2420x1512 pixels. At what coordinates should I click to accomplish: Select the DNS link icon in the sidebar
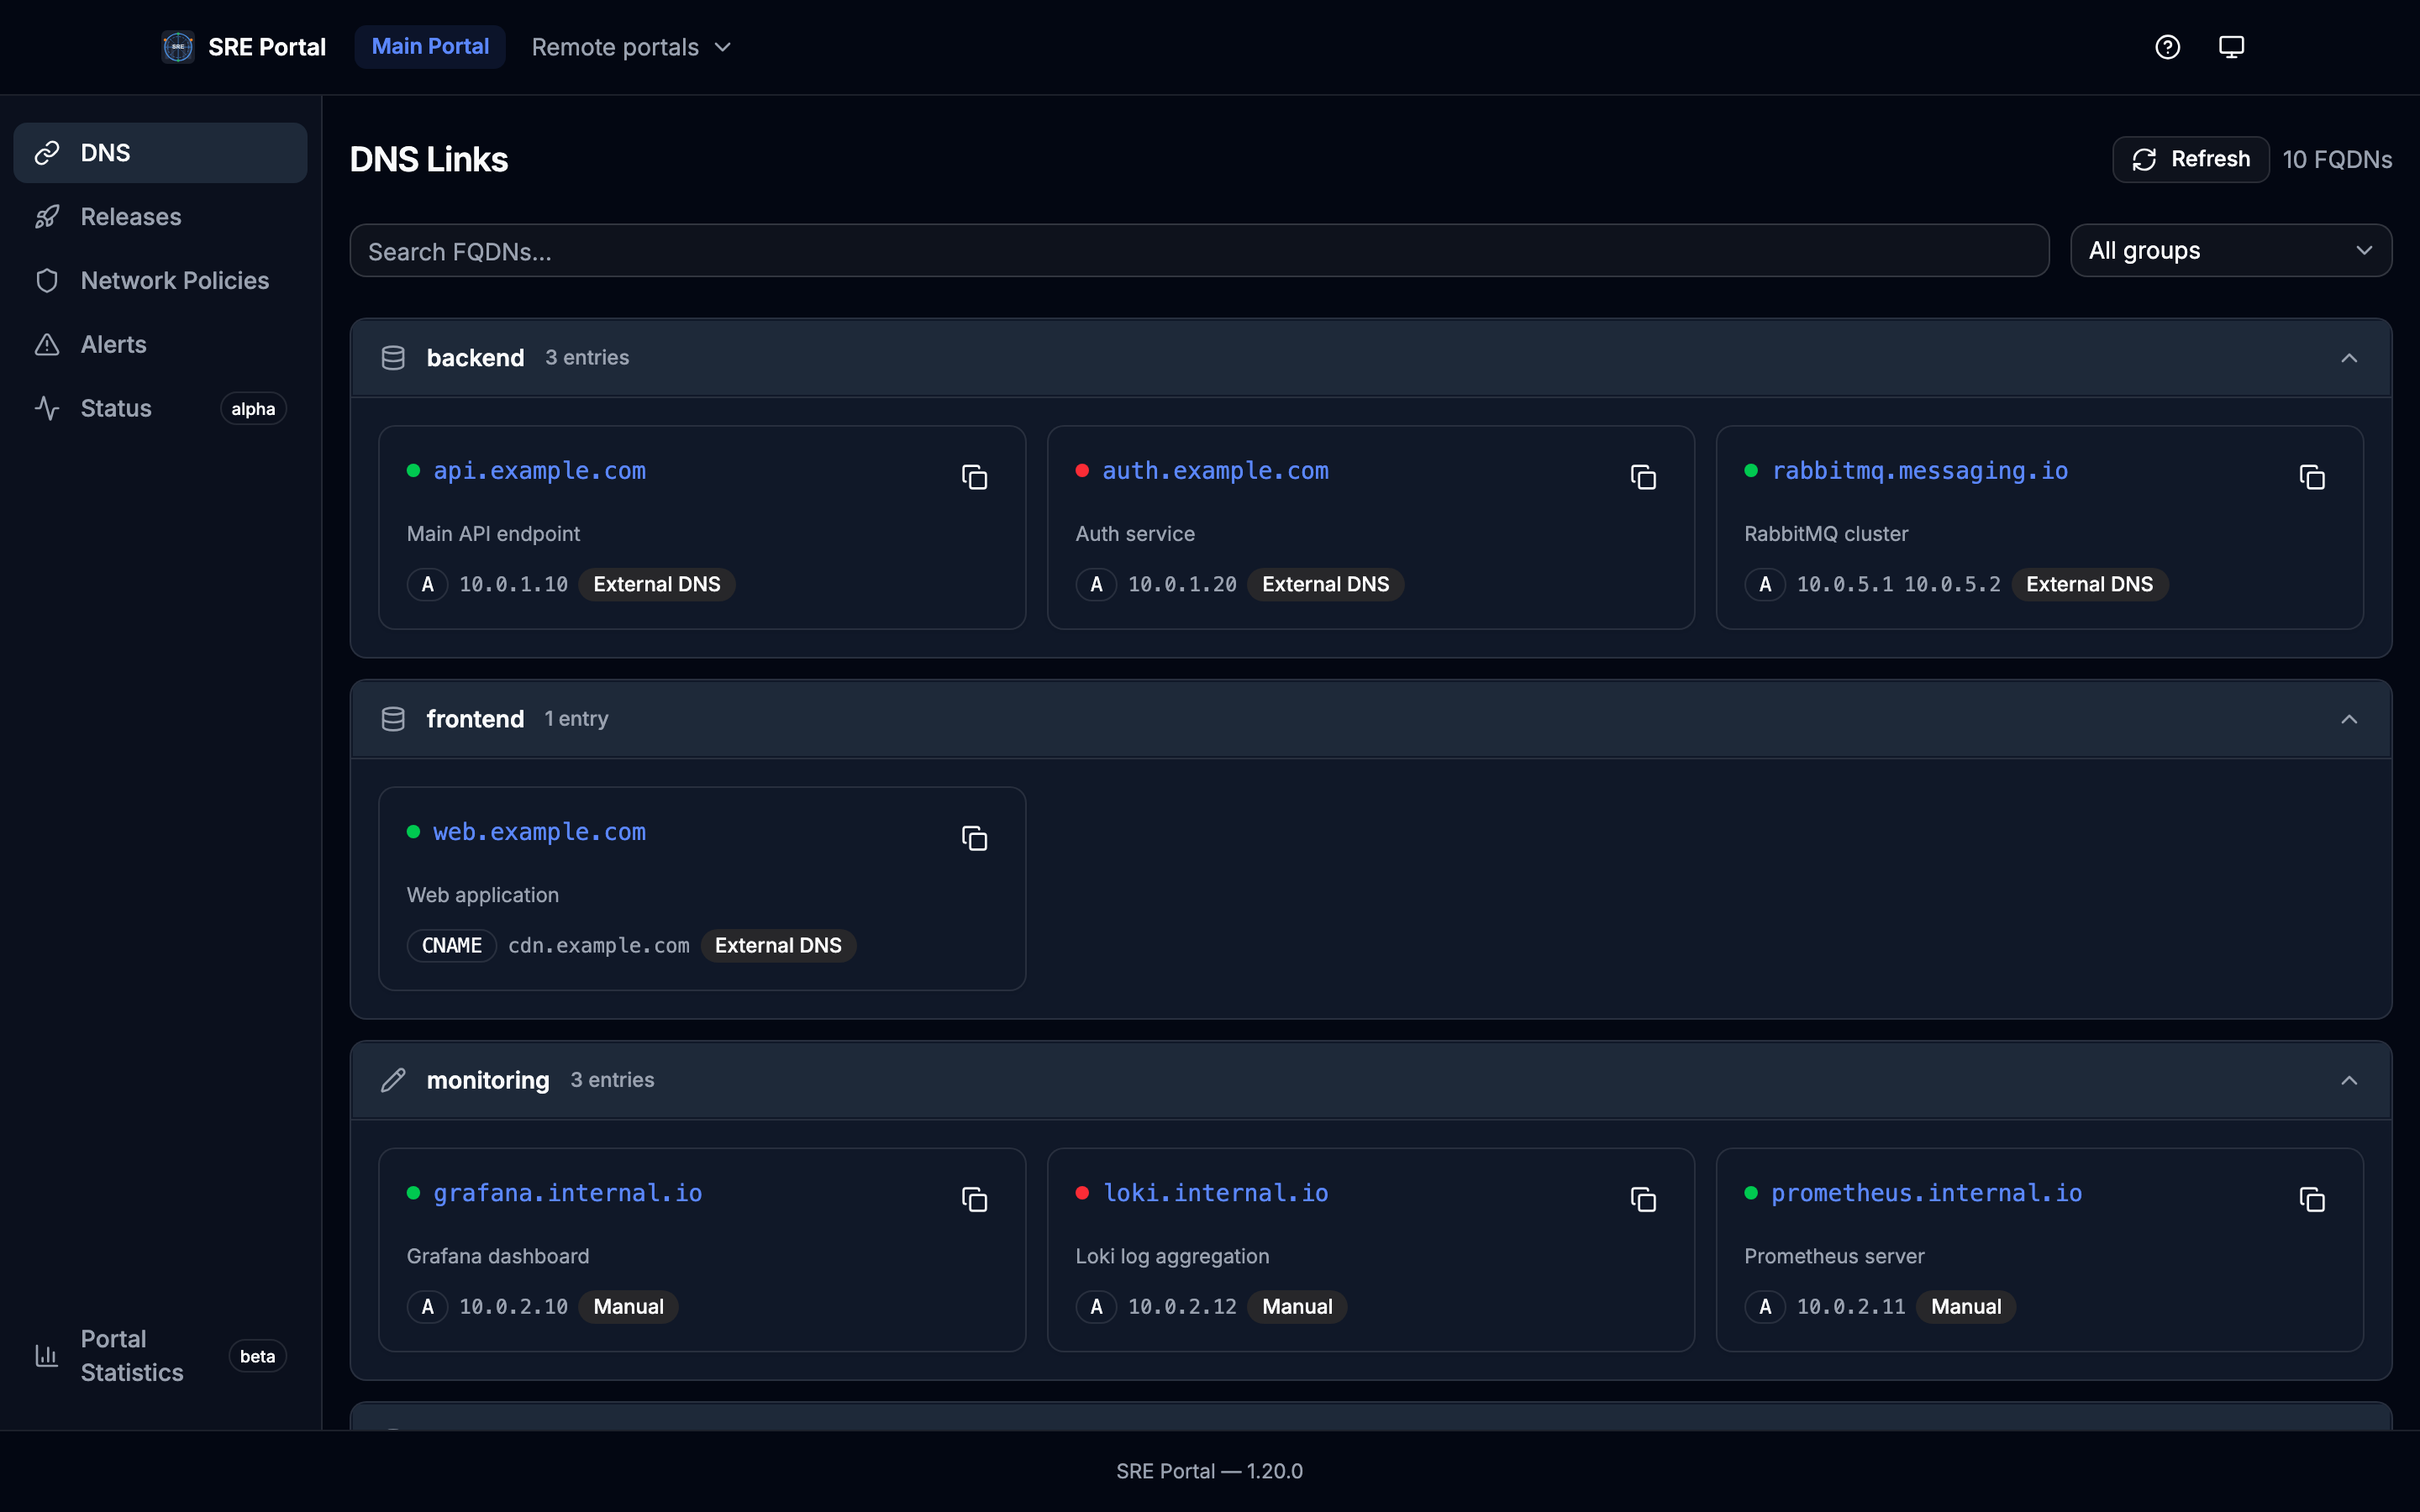point(49,152)
